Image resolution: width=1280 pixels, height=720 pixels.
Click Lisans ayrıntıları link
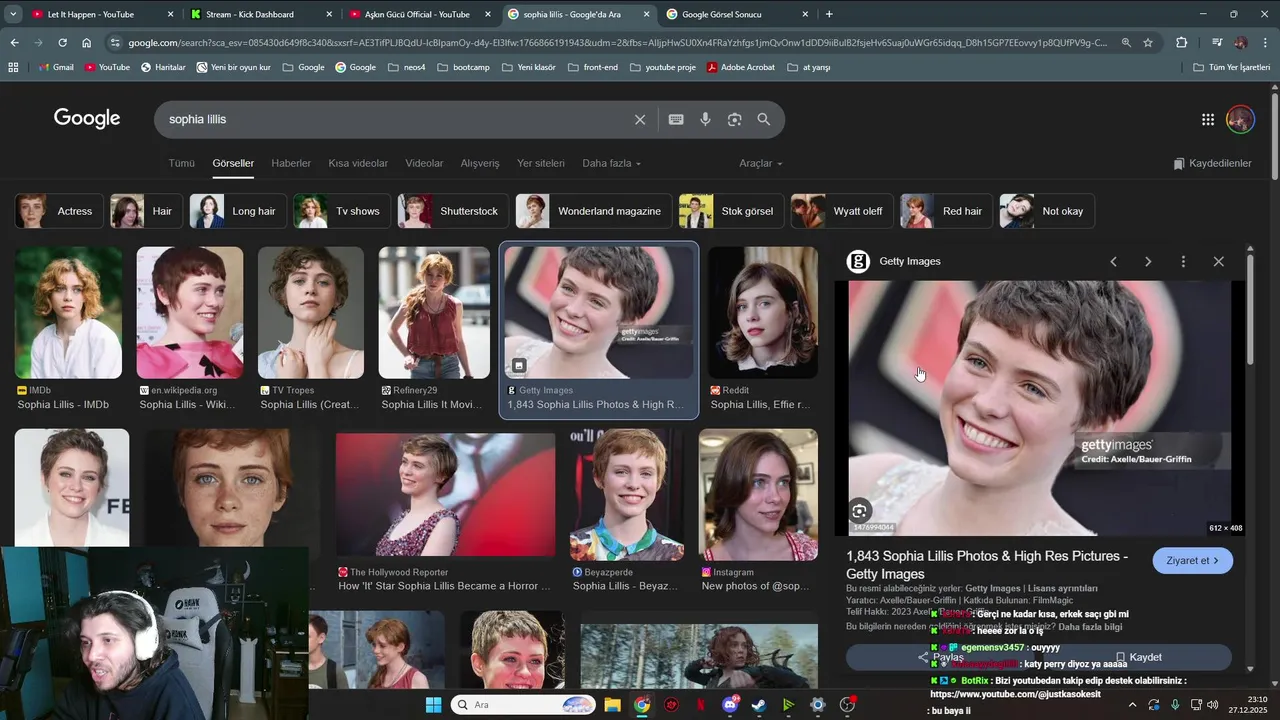pos(1062,588)
